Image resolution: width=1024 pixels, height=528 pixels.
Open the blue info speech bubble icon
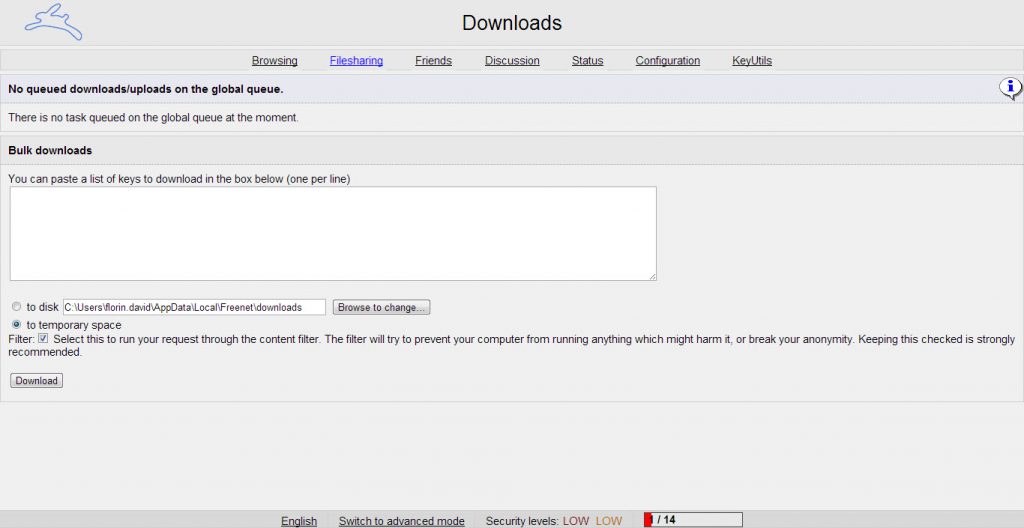(1010, 88)
